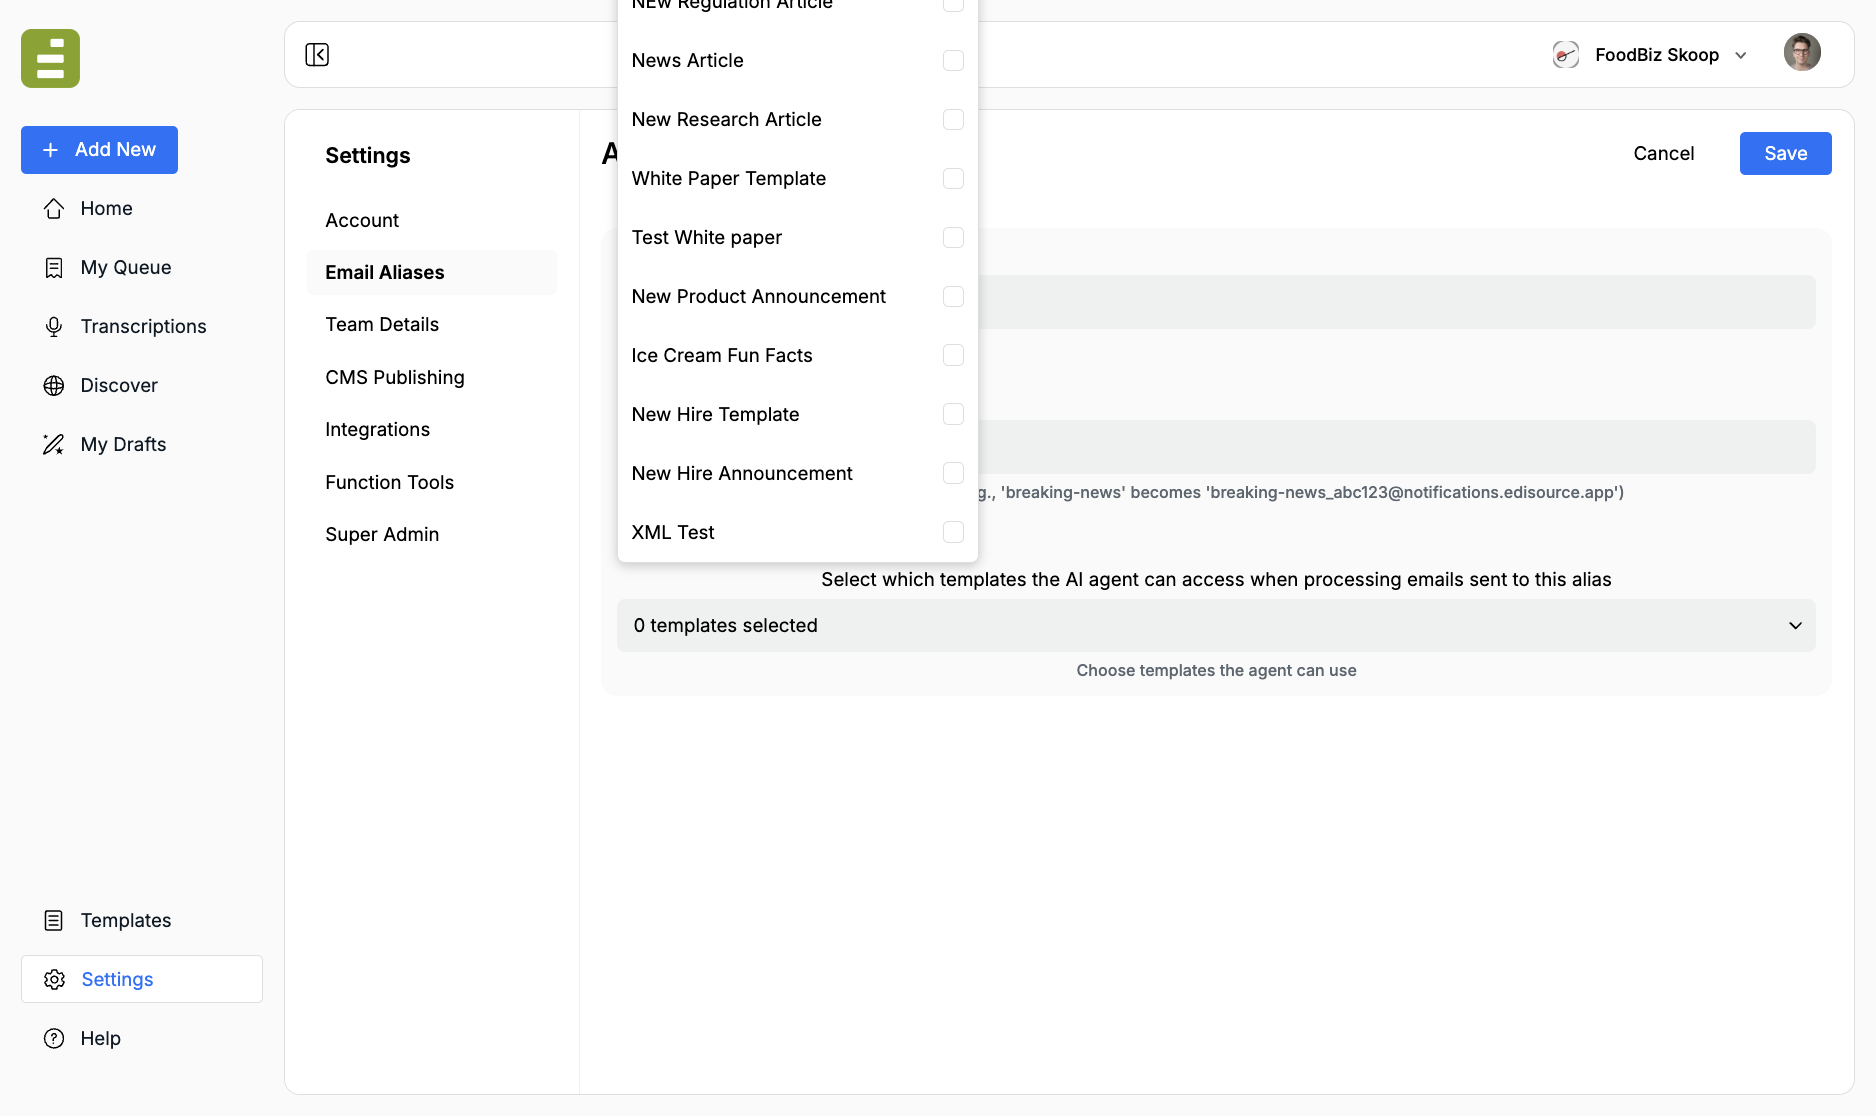
Task: Click the Save button
Action: click(x=1785, y=154)
